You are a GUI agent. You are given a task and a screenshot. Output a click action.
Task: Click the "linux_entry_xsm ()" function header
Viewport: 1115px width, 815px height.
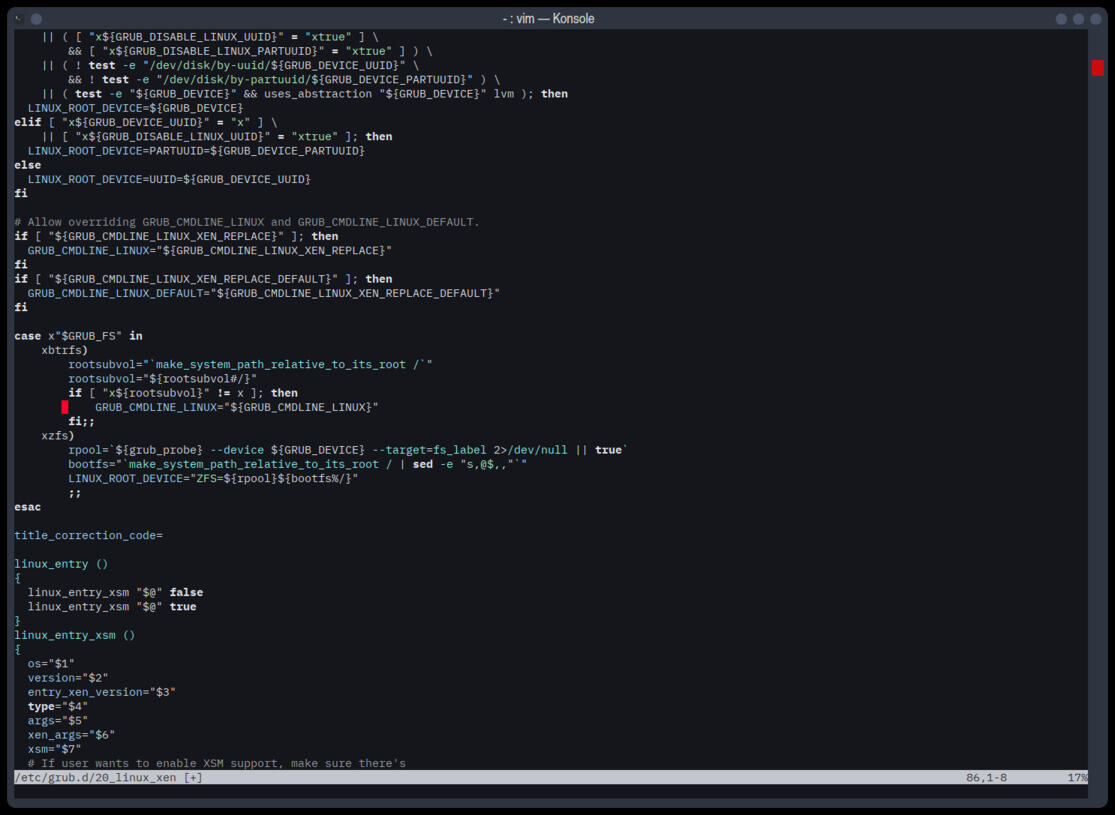tap(75, 634)
